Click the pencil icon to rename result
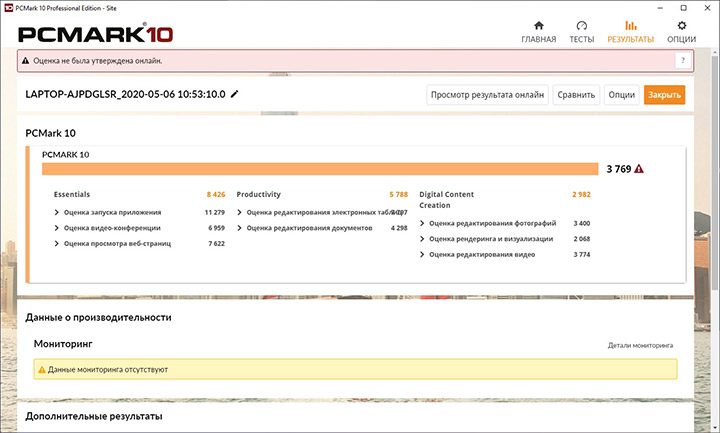720x433 pixels. tap(235, 94)
